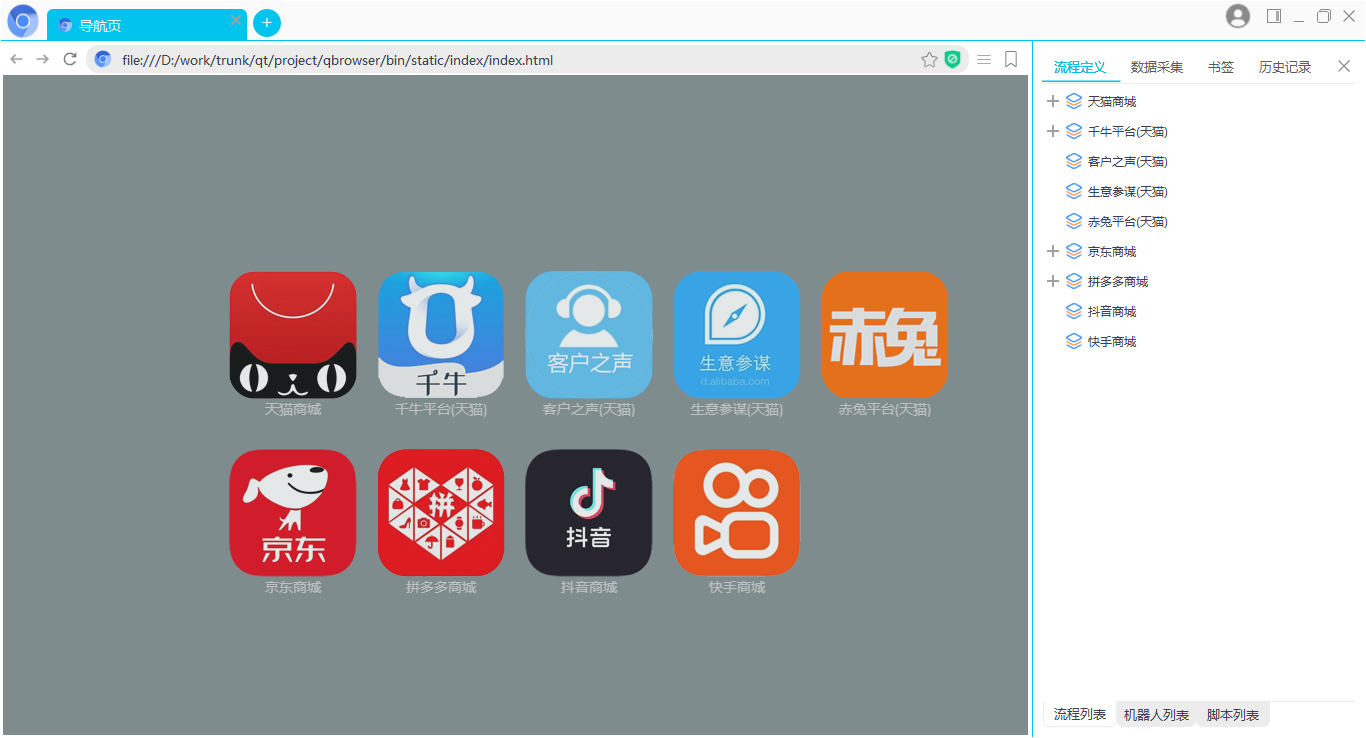Select 千牛平台(天猫) in the process tree
The image size is (1366, 738).
[1128, 132]
